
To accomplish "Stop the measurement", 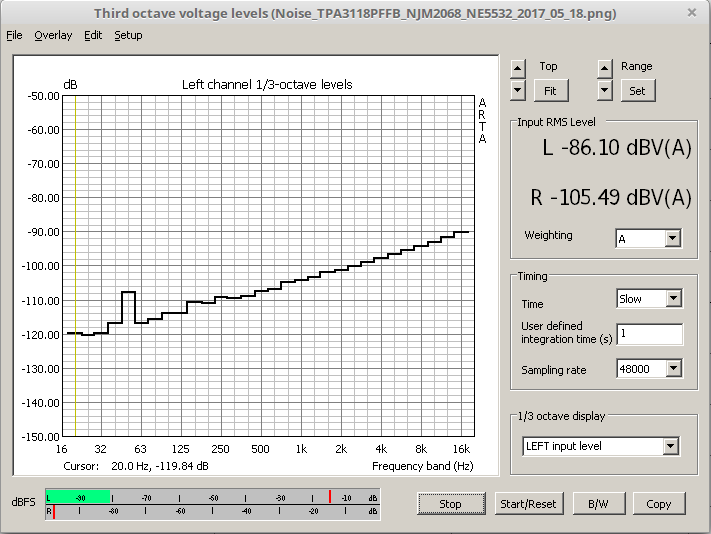I will click(x=450, y=504).
